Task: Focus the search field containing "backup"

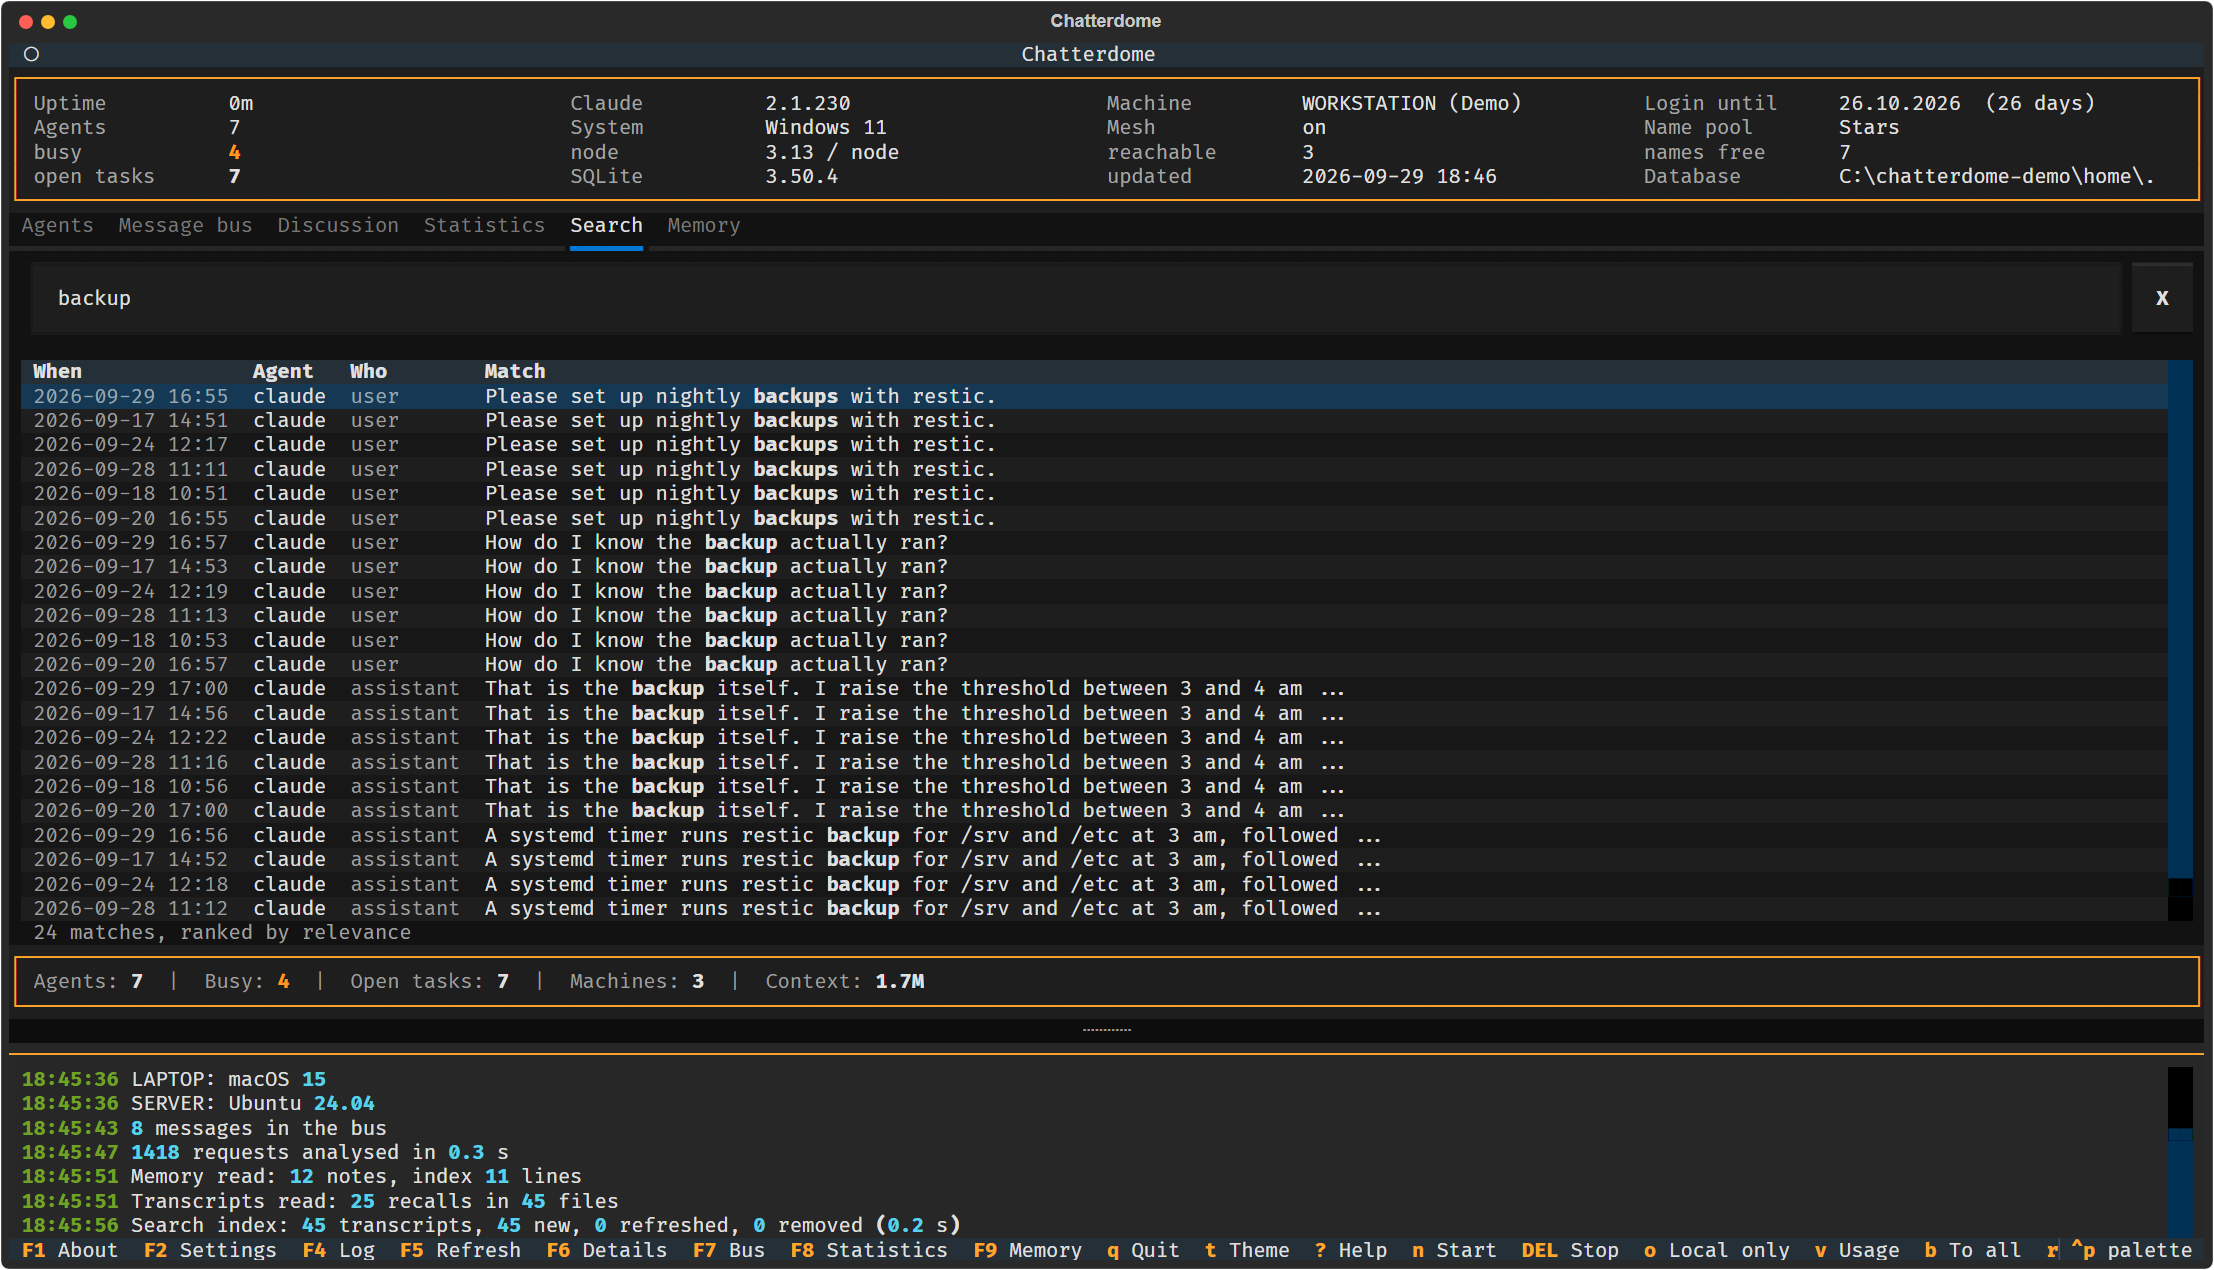Action: [x=1075, y=298]
